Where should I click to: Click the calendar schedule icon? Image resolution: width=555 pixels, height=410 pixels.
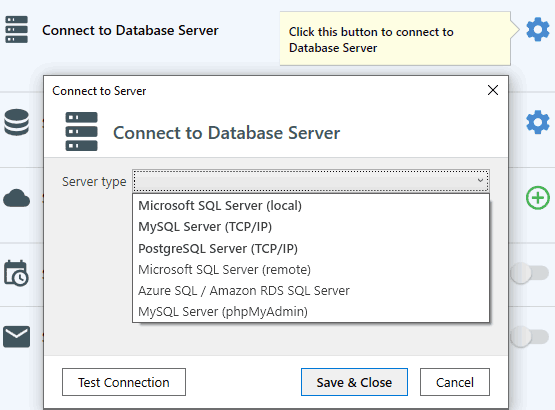coord(16,273)
